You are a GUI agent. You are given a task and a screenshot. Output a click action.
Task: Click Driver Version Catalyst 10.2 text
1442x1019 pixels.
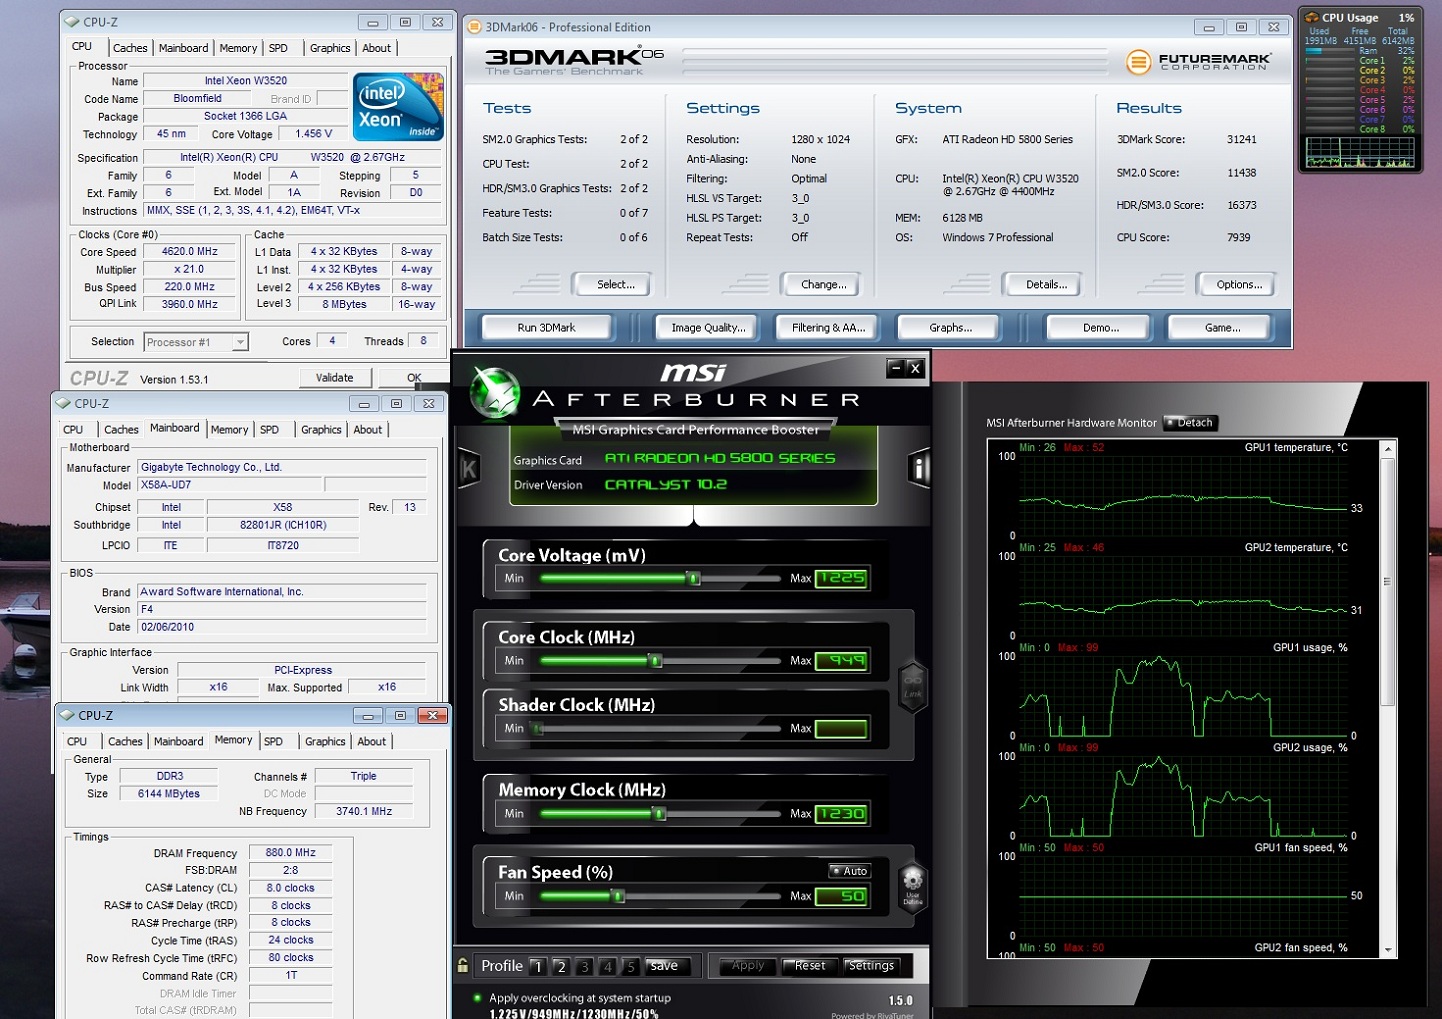coord(666,485)
